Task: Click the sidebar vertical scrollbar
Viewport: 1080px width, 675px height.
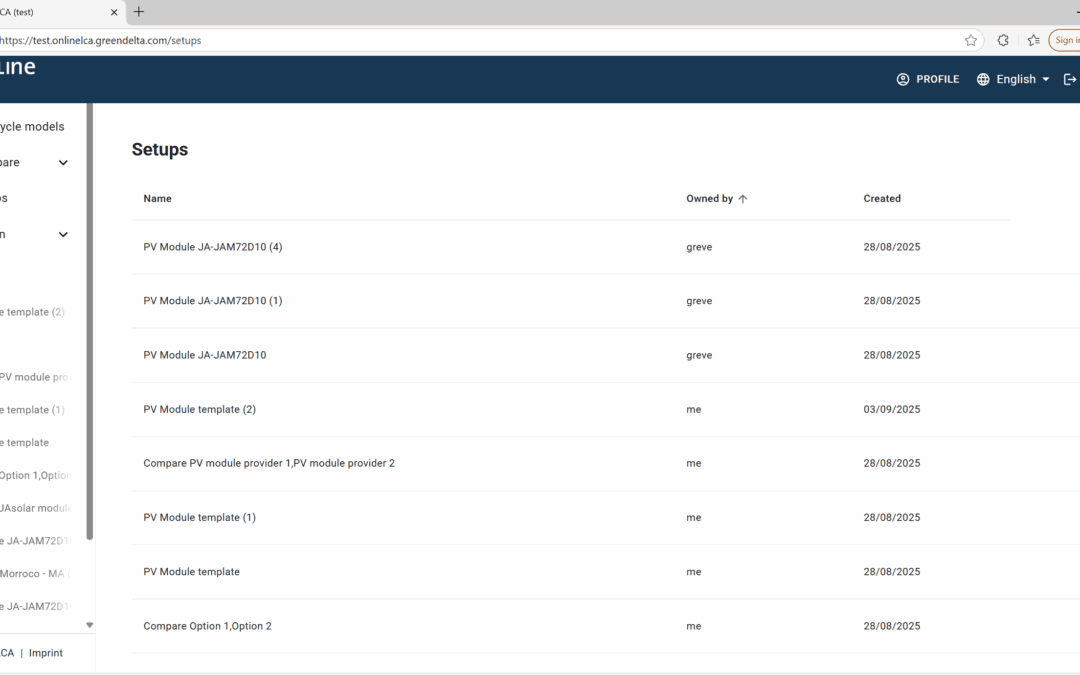Action: [90, 320]
